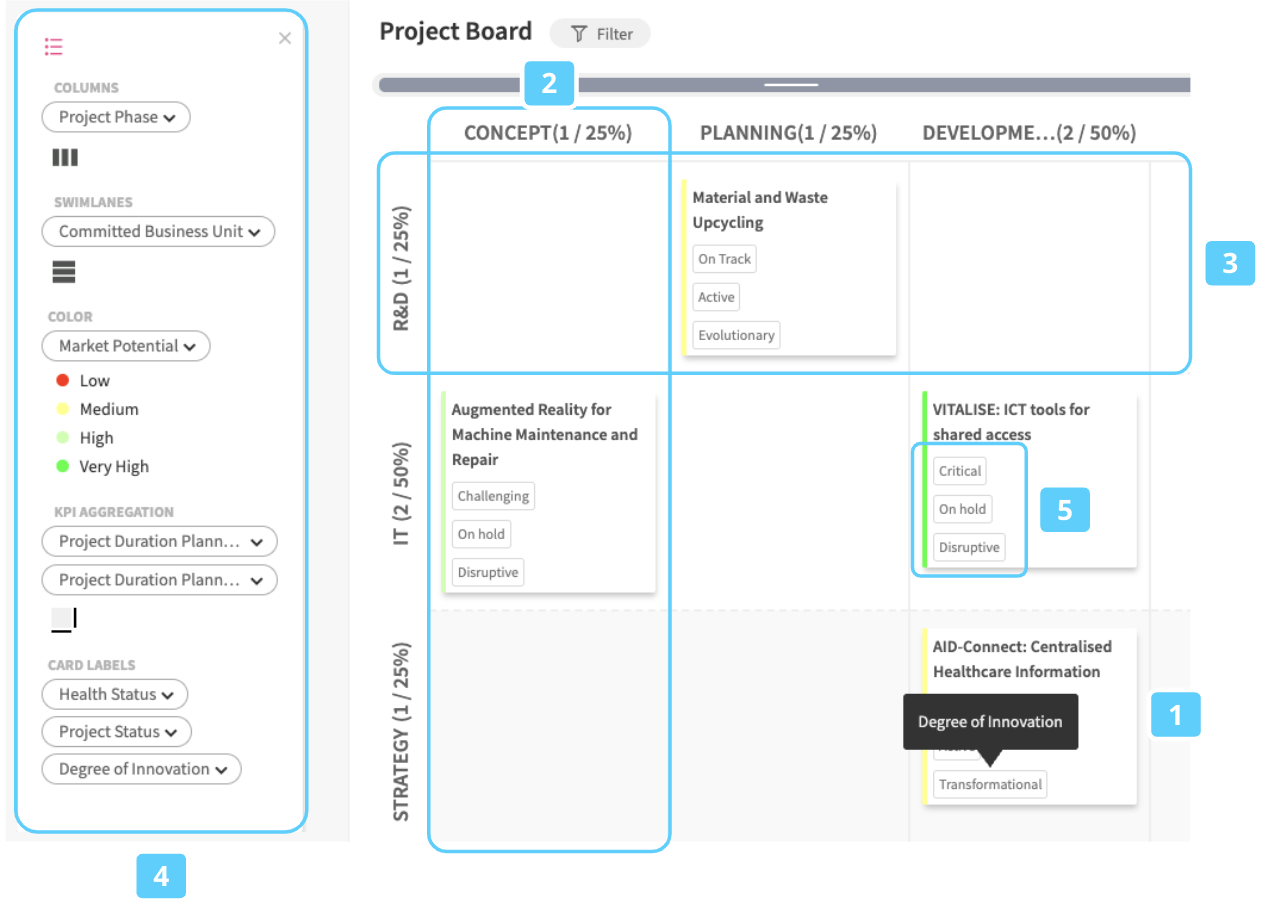Open the Health Status card label dropdown

coord(115,694)
